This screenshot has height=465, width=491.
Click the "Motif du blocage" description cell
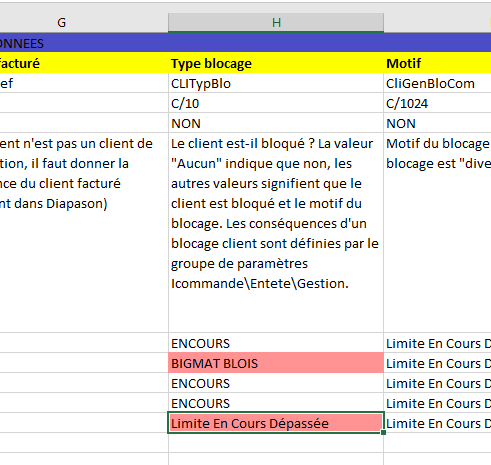point(437,233)
